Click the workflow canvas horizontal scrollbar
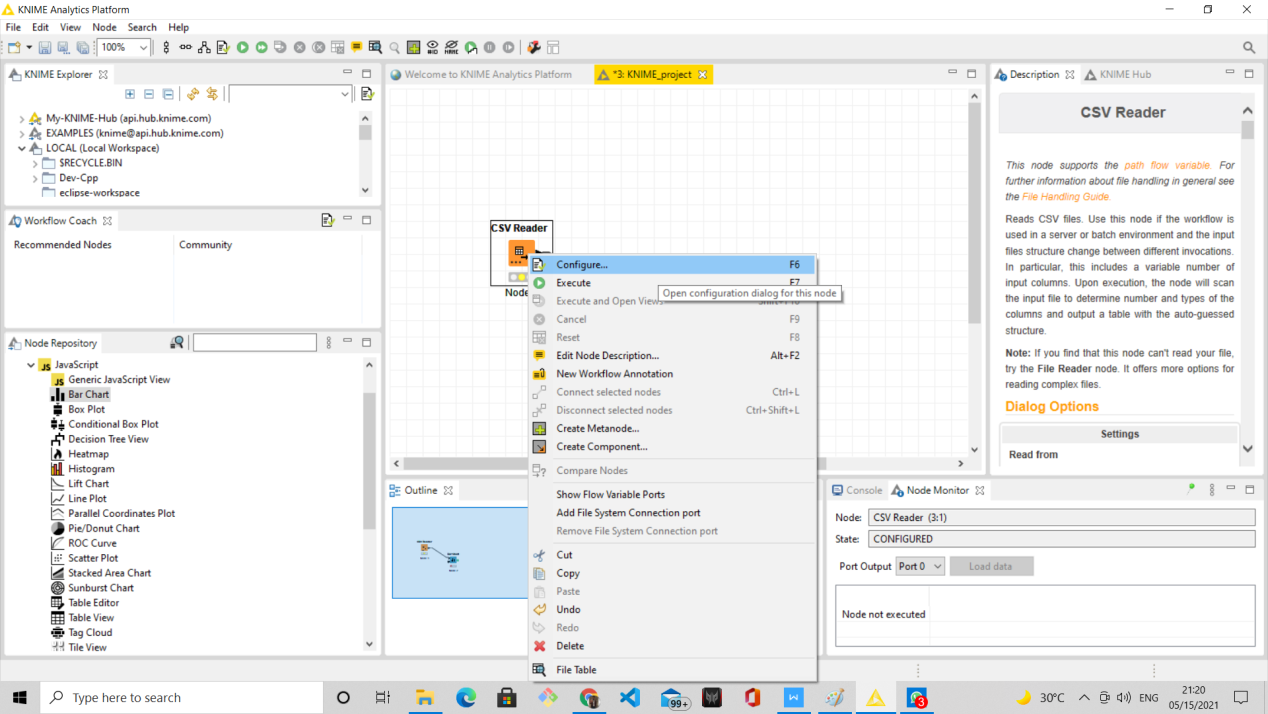The width and height of the screenshot is (1268, 714). 679,464
